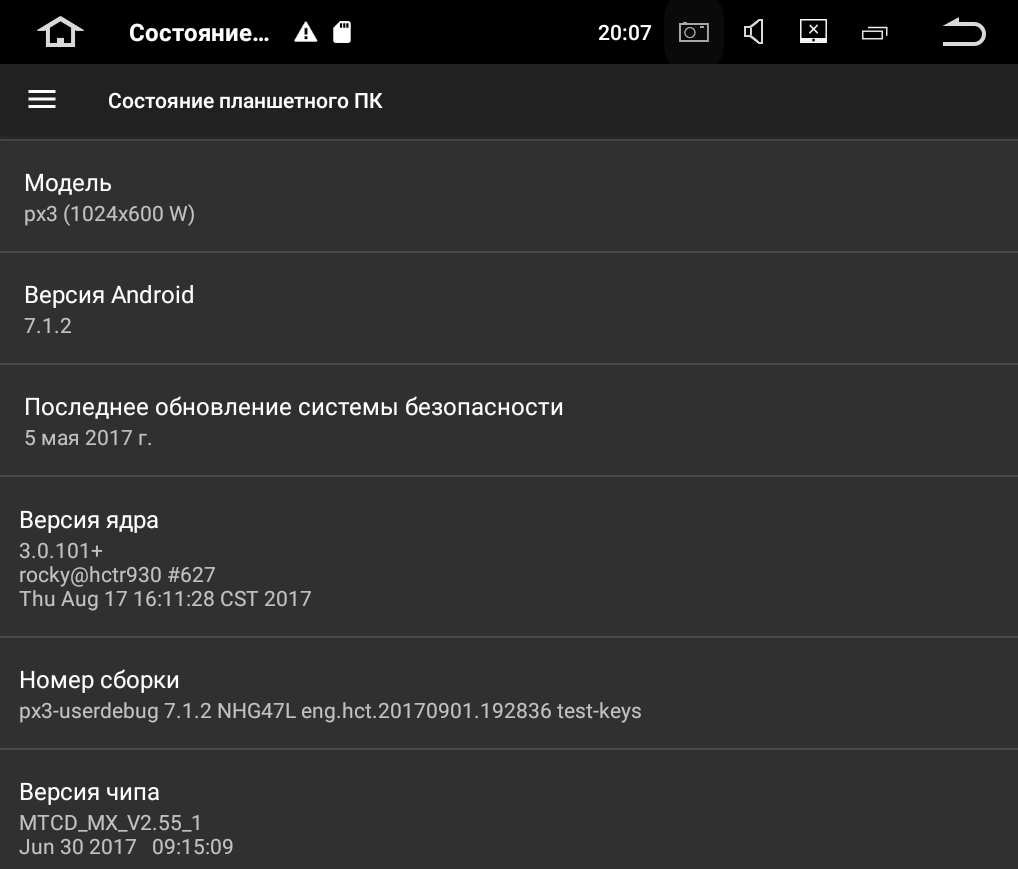Tap the Номер сборки entry

509,693
